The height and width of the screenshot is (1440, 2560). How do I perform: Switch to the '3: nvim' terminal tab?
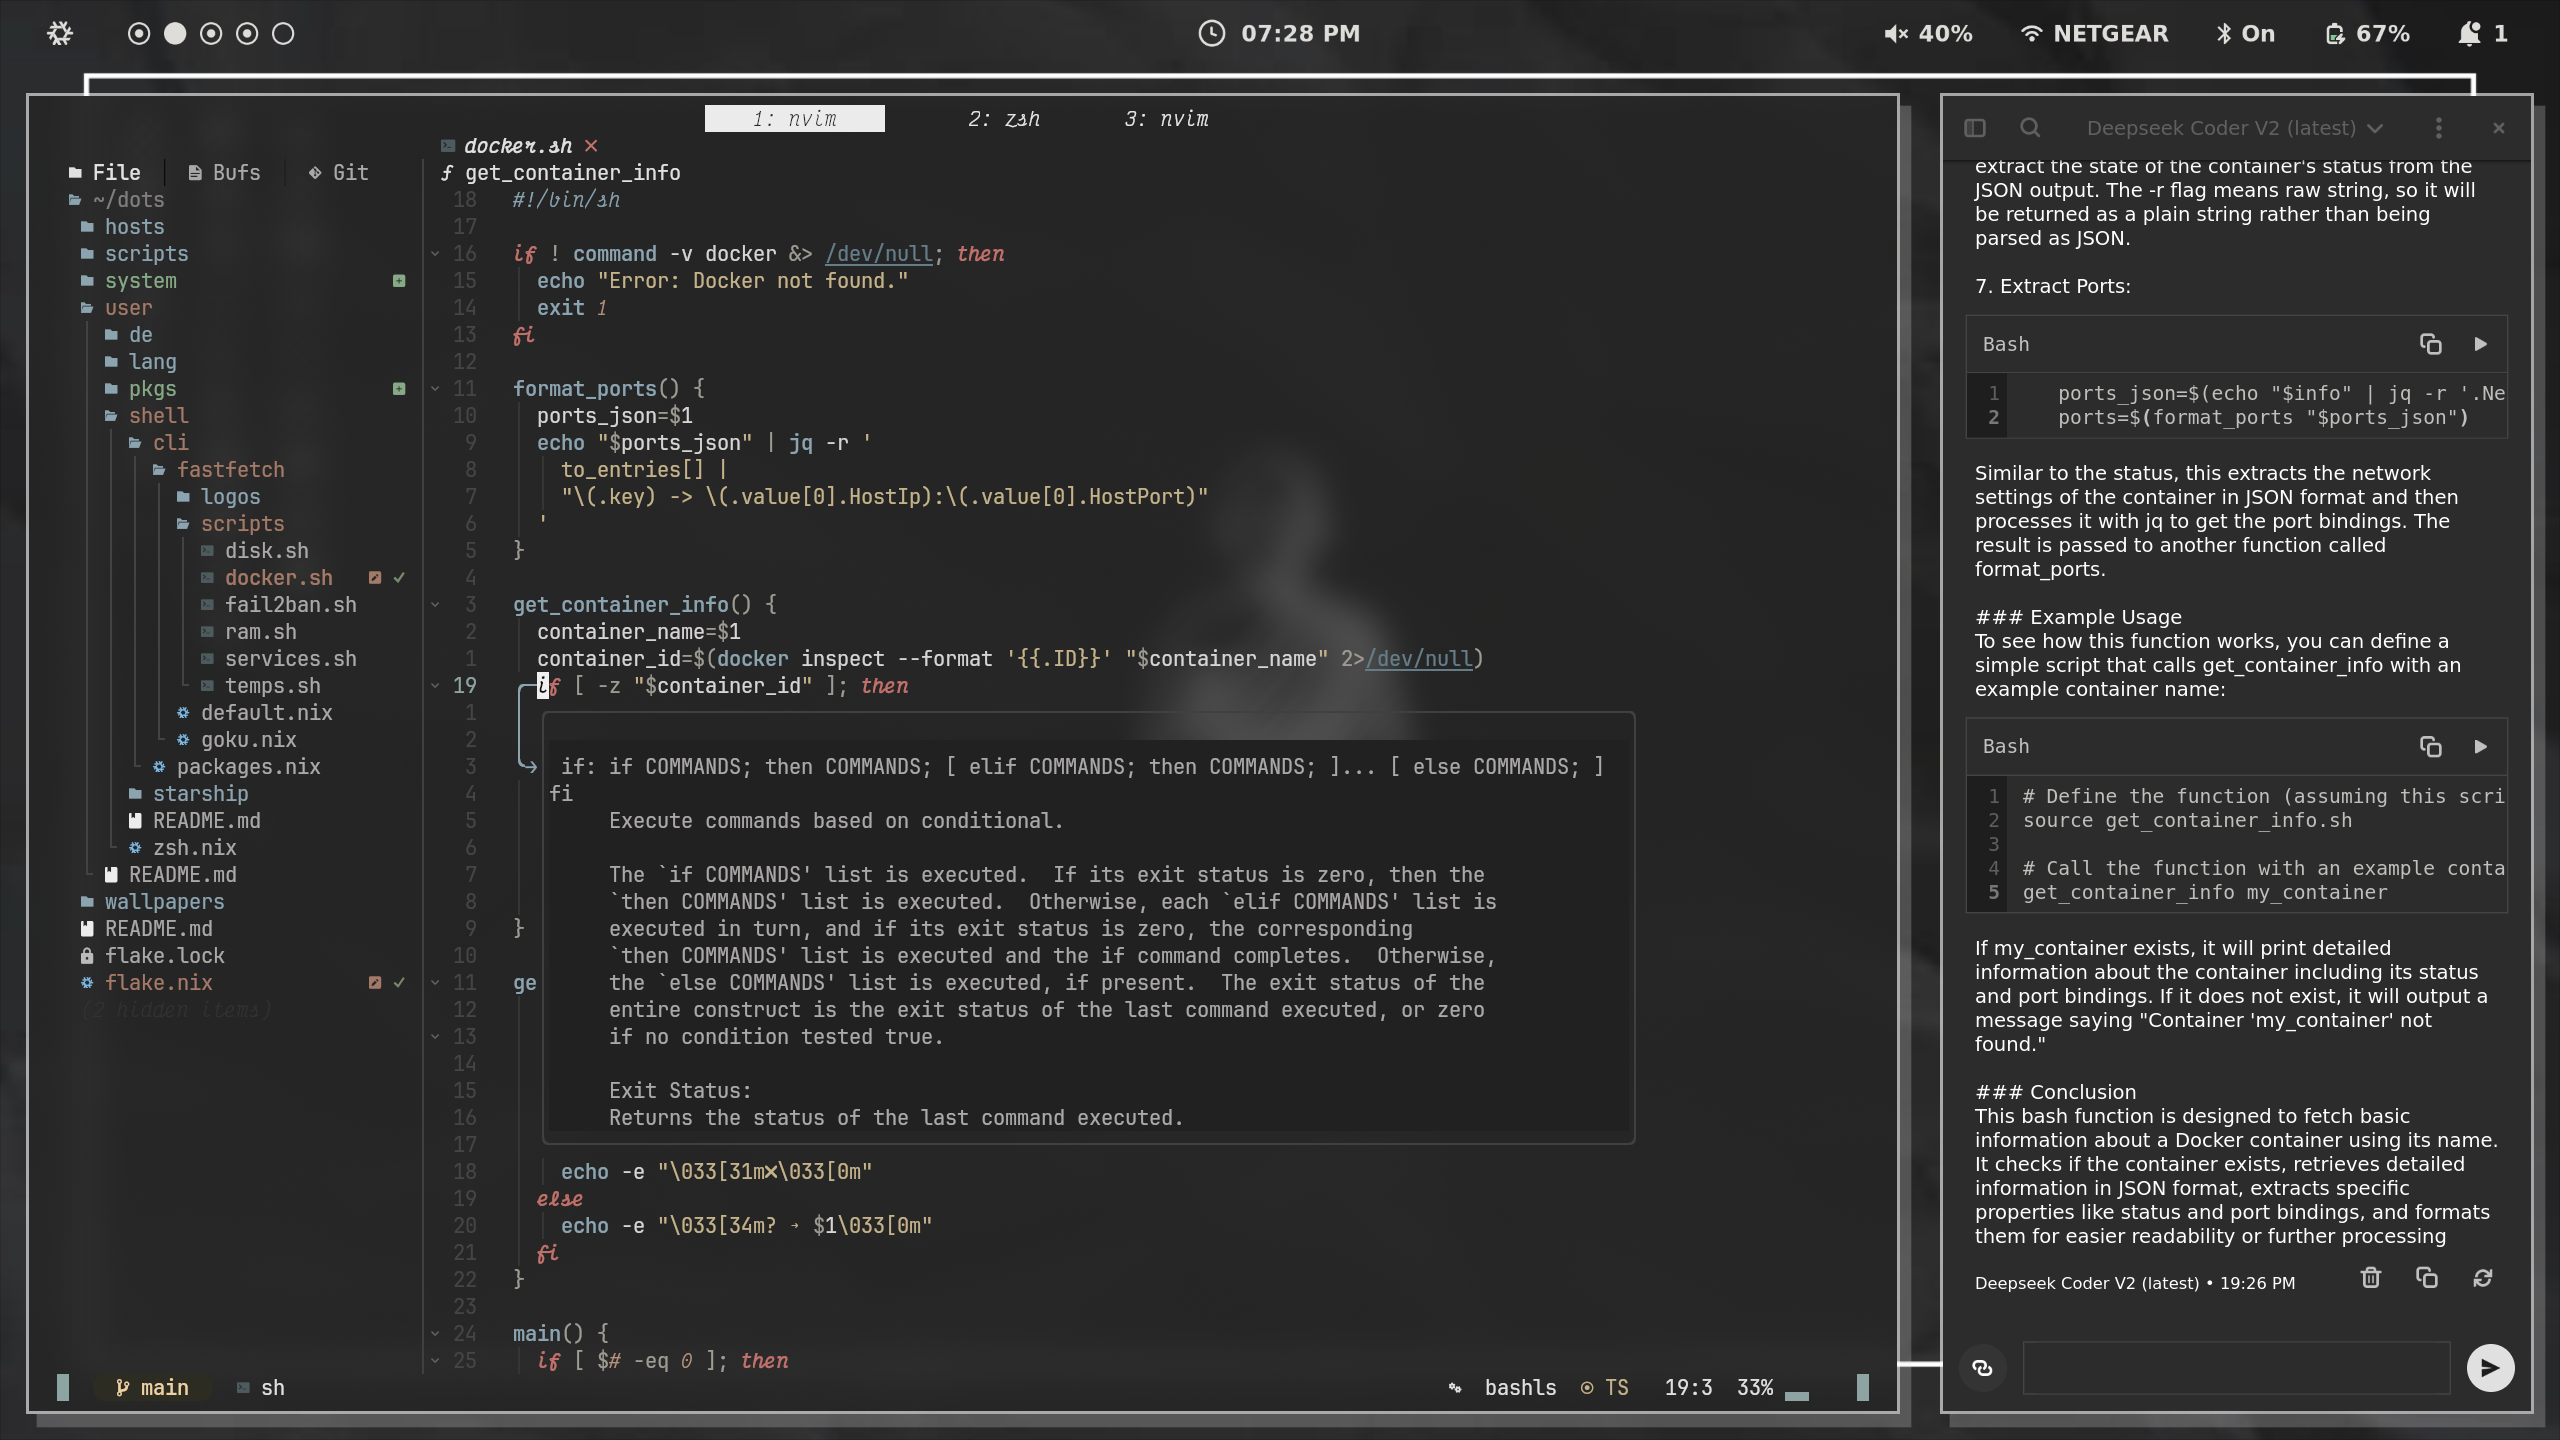tap(1166, 119)
